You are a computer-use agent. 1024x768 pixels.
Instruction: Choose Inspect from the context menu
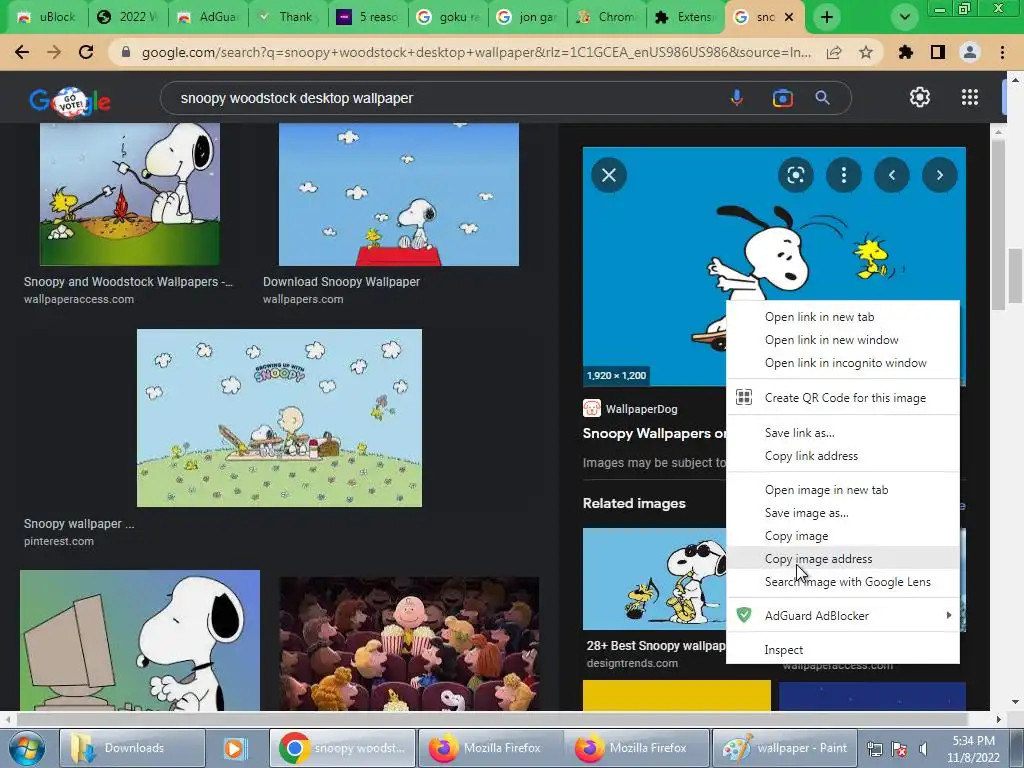pos(843,650)
